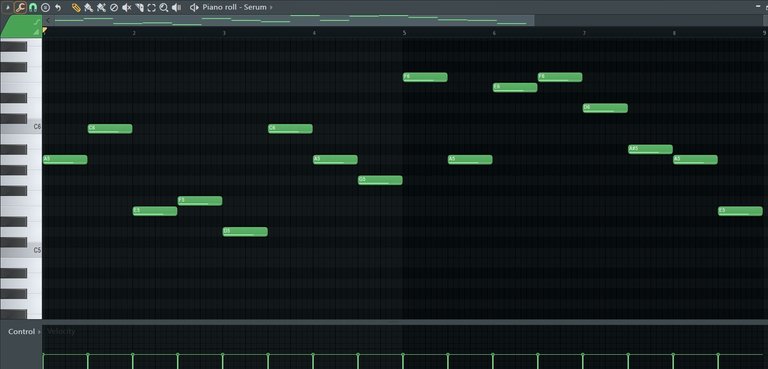Open the stamp chord tool

(46, 7)
